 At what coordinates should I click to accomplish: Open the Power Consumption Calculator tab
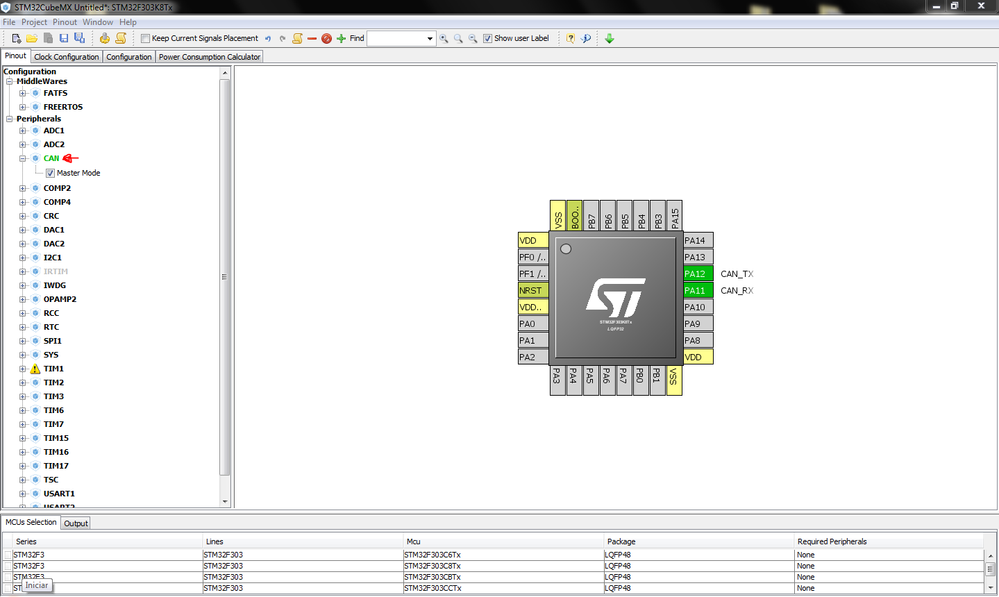tap(209, 57)
